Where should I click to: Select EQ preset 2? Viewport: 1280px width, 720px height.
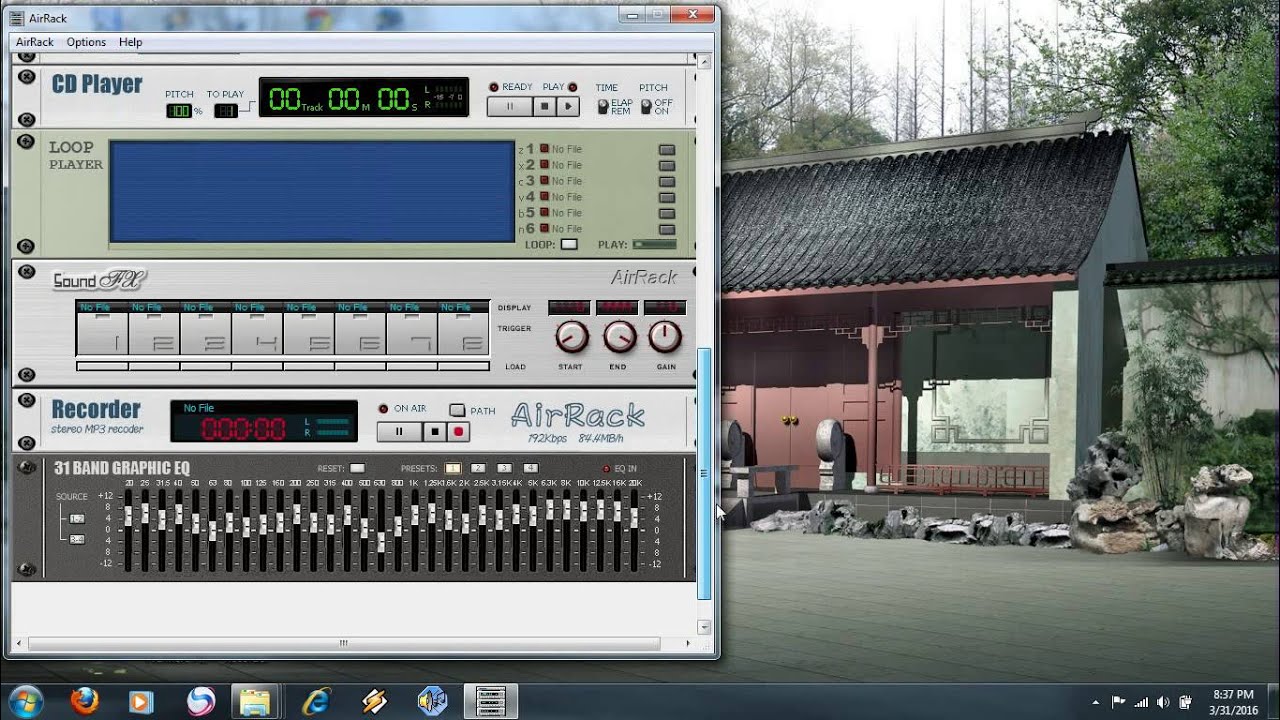[x=478, y=468]
